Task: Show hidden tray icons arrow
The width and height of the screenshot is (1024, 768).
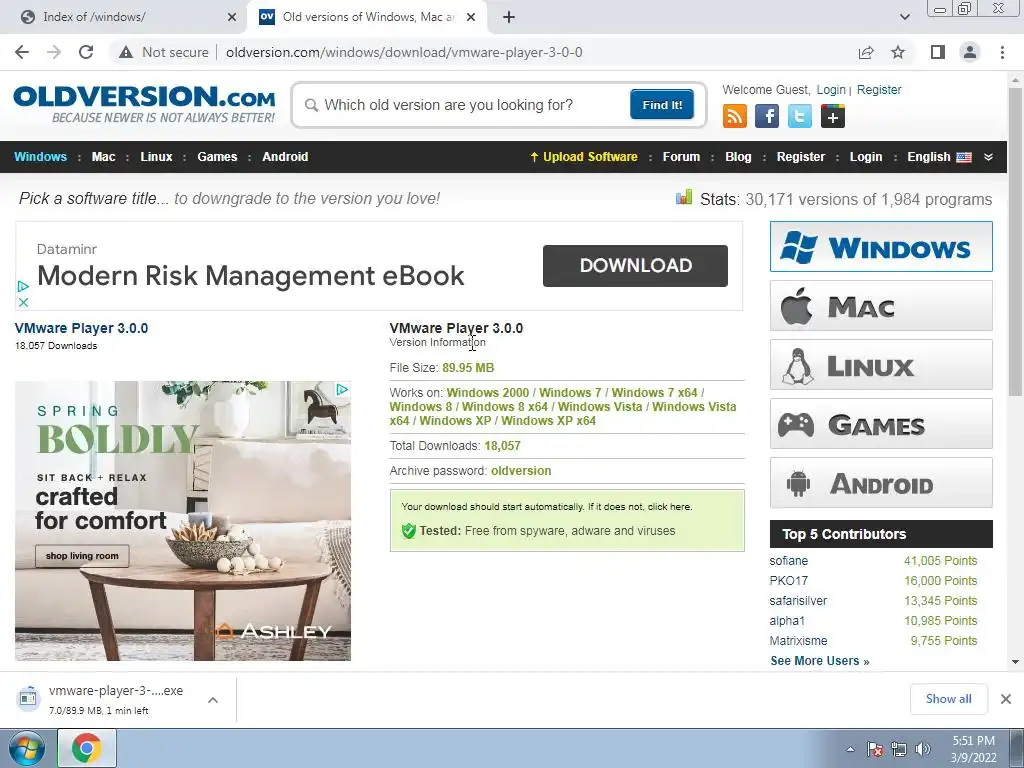Action: click(x=850, y=749)
